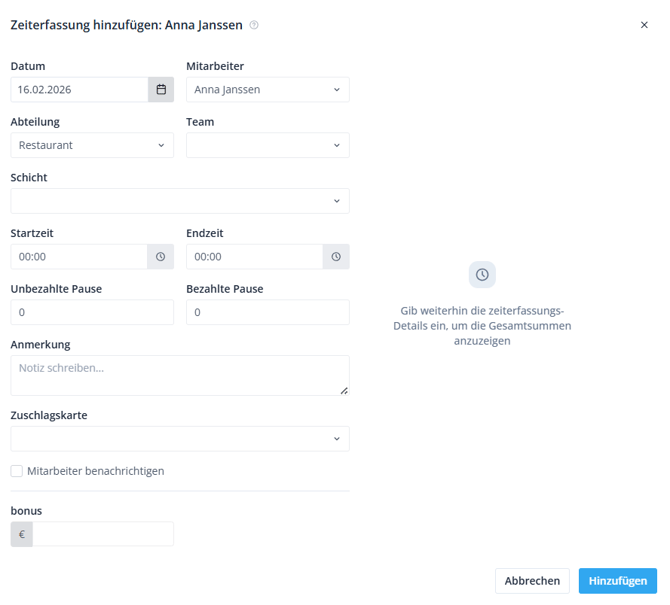Viewport: 670px width, 605px height.
Task: Click the clock icon in summary panel
Action: click(482, 275)
